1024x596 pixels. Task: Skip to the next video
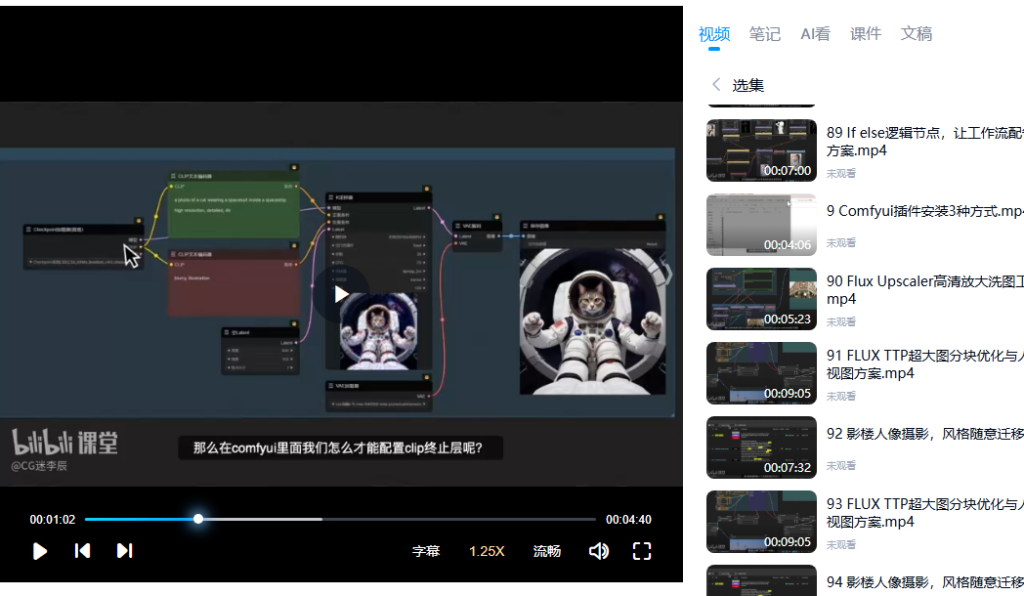click(x=125, y=551)
